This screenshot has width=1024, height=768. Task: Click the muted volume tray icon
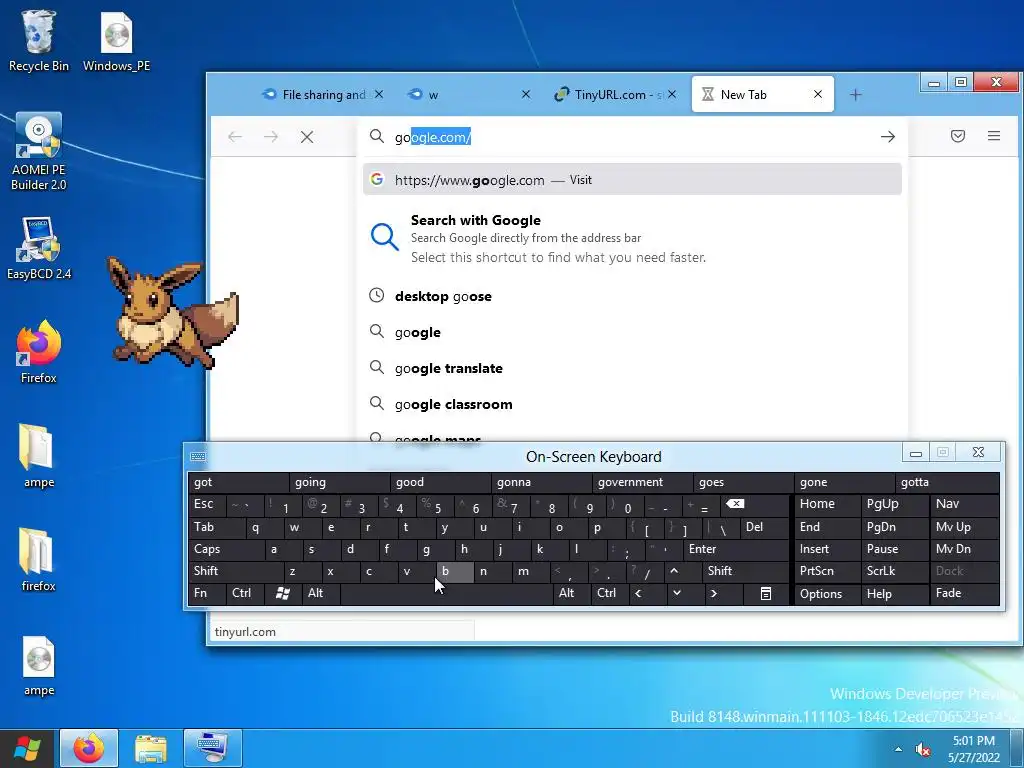[923, 749]
